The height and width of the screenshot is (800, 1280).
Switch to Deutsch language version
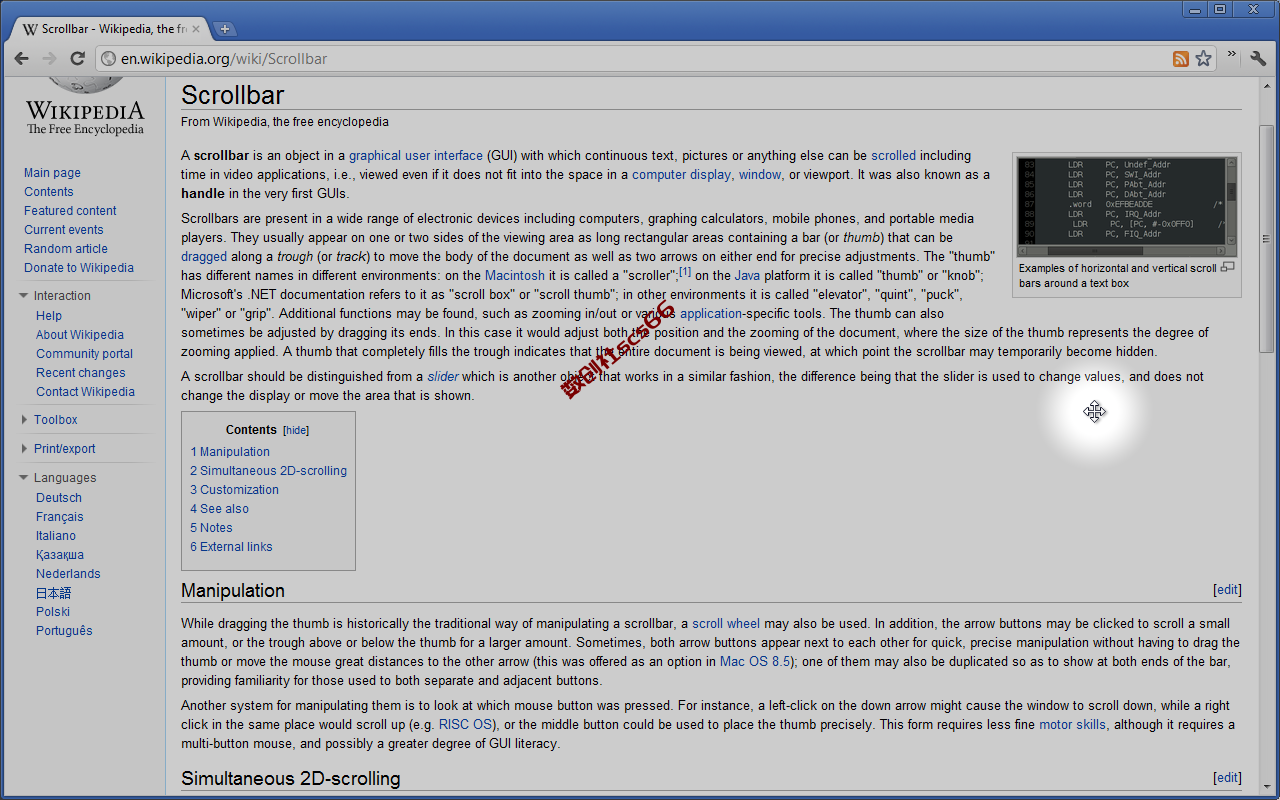coord(59,498)
